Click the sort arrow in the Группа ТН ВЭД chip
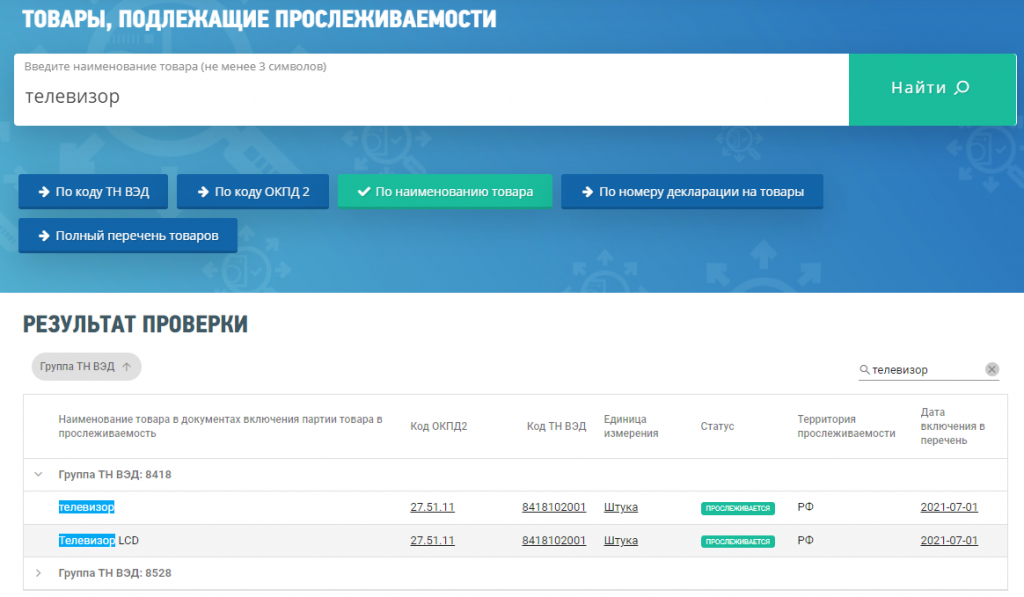Image resolution: width=1024 pixels, height=597 pixels. 126,367
